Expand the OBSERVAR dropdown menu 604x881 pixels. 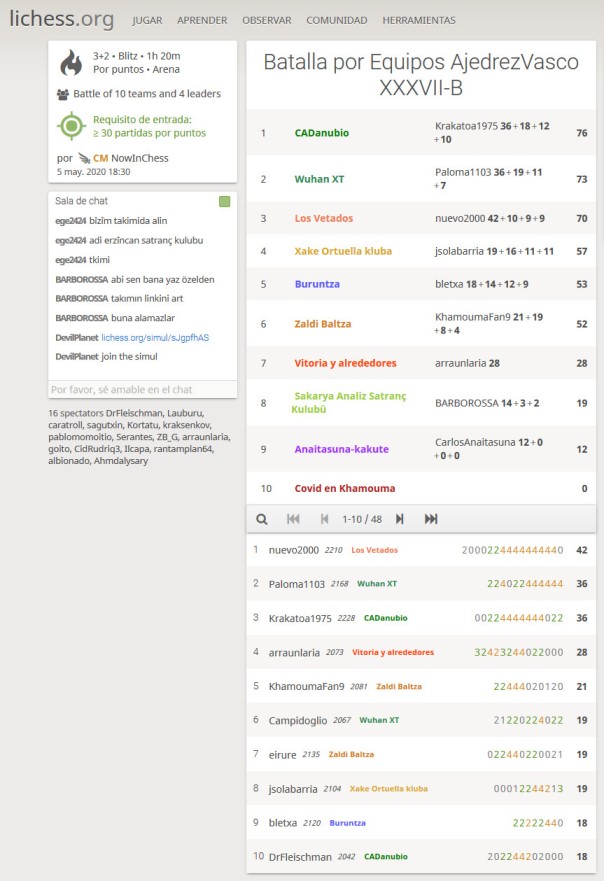click(x=266, y=20)
